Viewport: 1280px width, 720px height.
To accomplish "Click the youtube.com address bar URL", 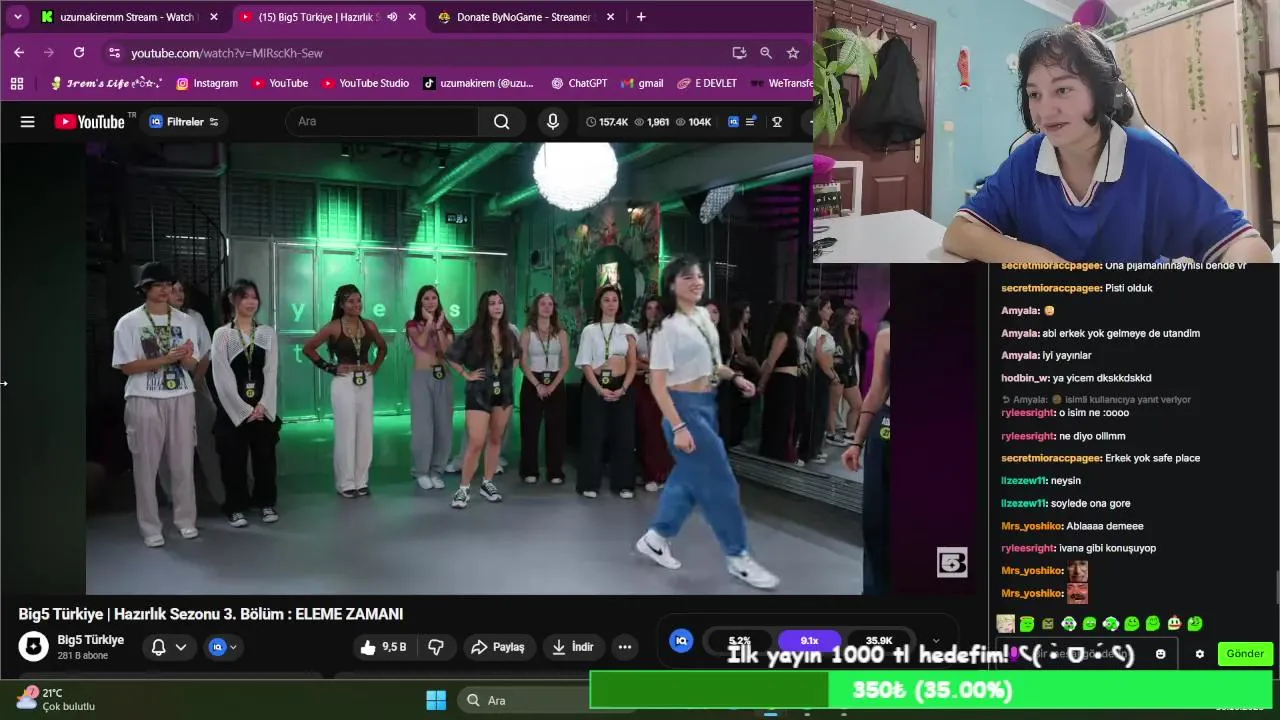I will tap(227, 53).
